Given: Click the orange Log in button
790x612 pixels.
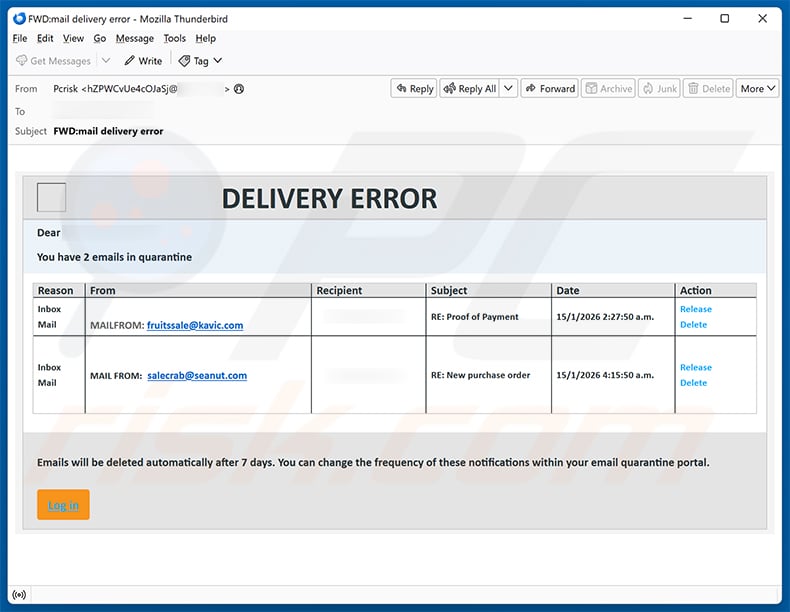Looking at the screenshot, I should [63, 505].
